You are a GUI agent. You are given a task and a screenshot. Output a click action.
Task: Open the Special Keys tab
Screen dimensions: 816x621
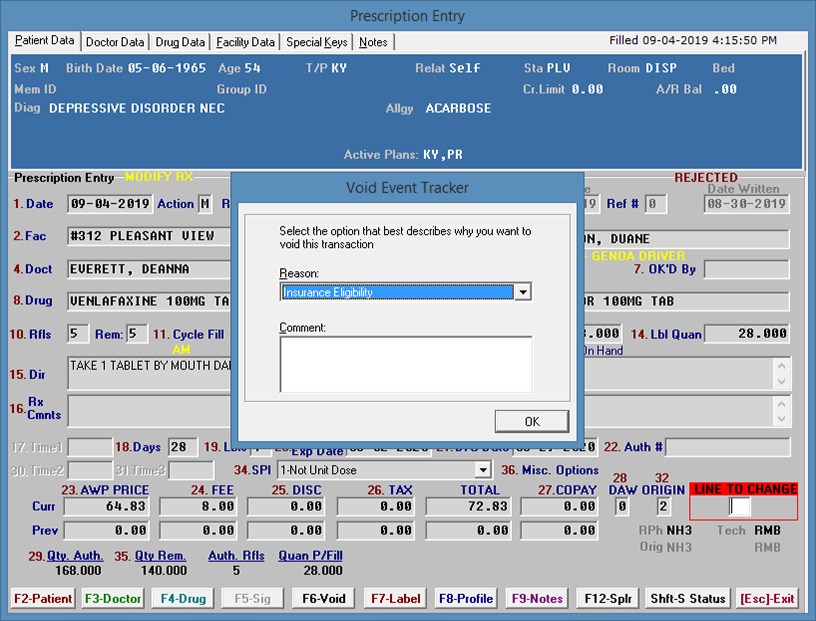317,42
